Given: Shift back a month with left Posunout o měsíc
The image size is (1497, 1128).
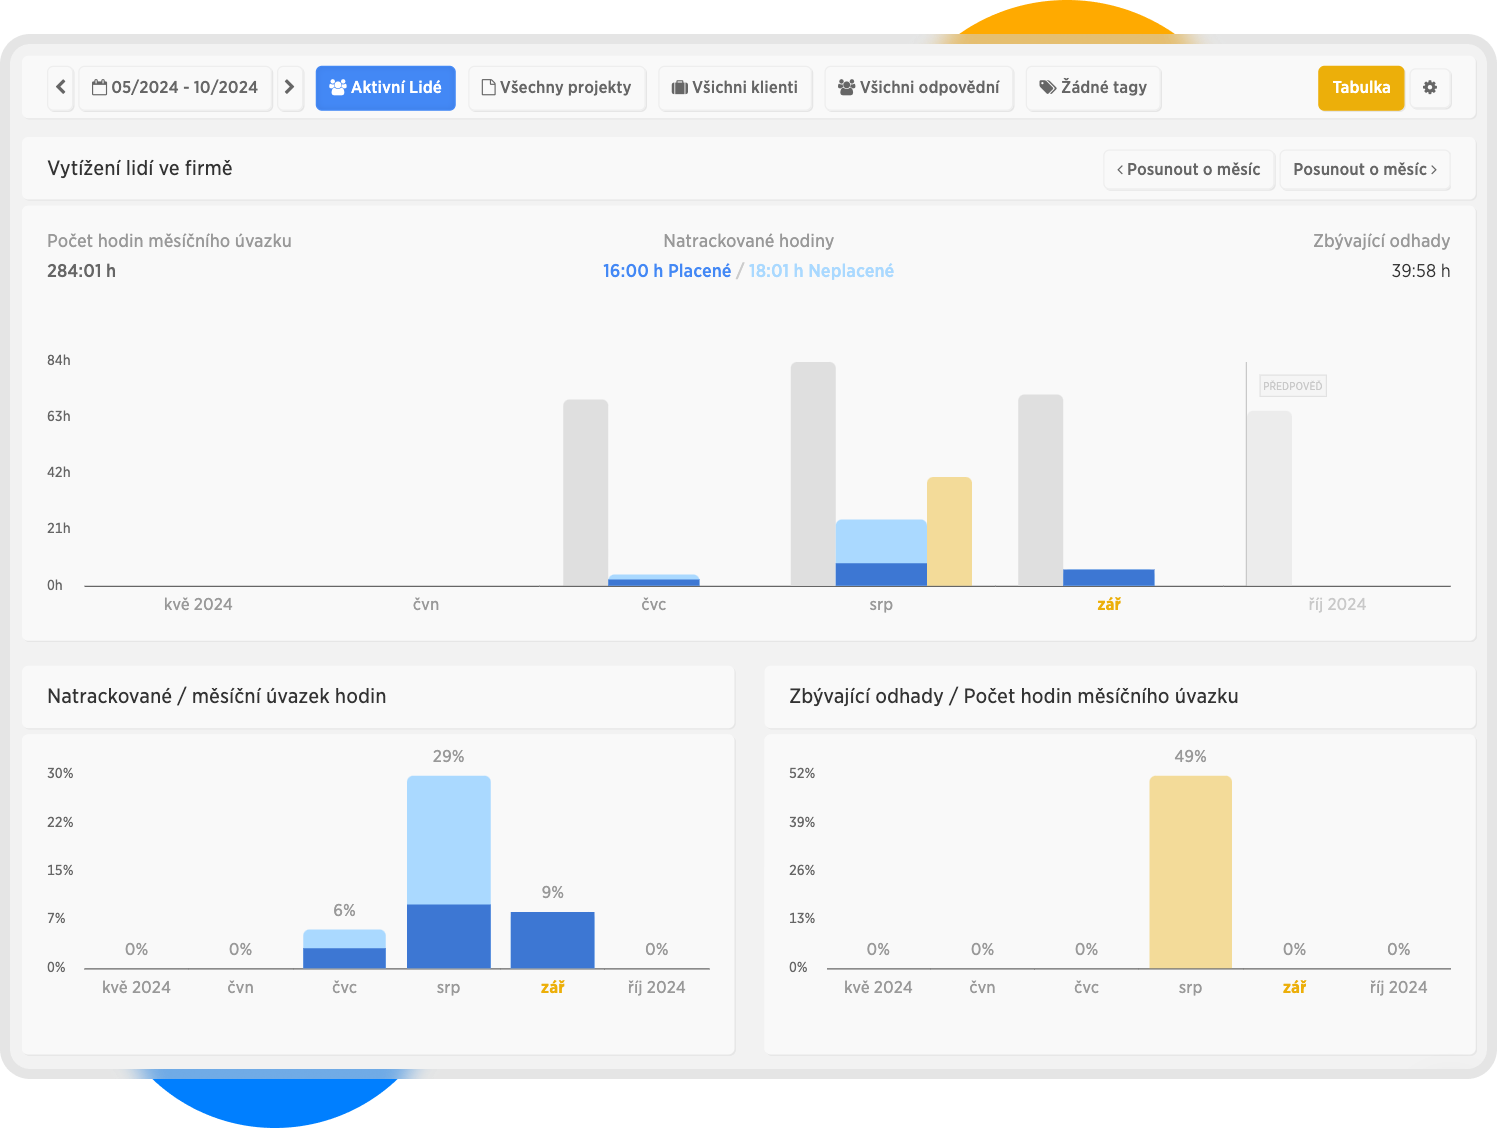Looking at the screenshot, I should point(1189,170).
